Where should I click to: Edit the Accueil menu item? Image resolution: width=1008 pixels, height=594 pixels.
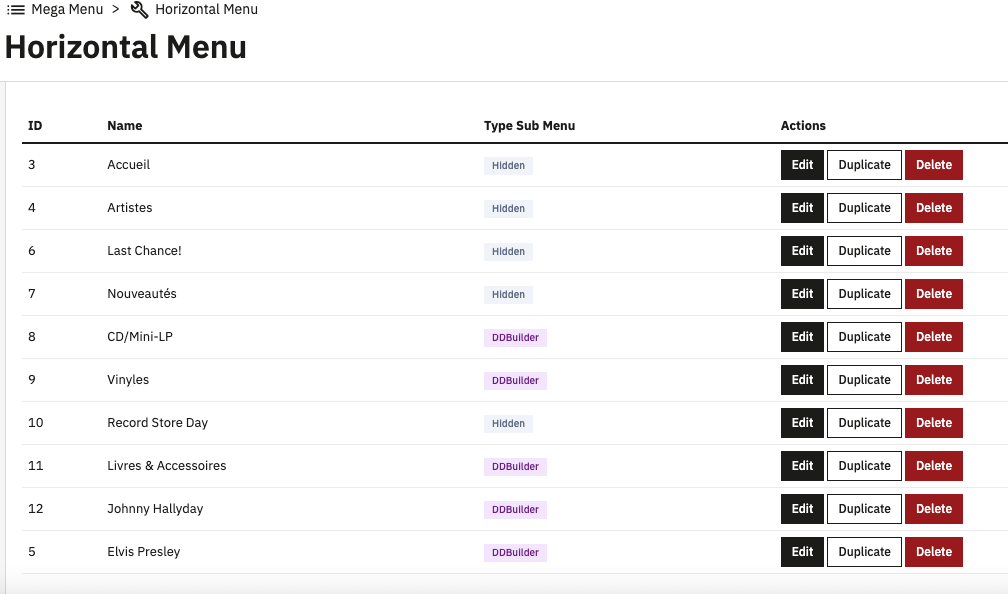pyautogui.click(x=802, y=165)
